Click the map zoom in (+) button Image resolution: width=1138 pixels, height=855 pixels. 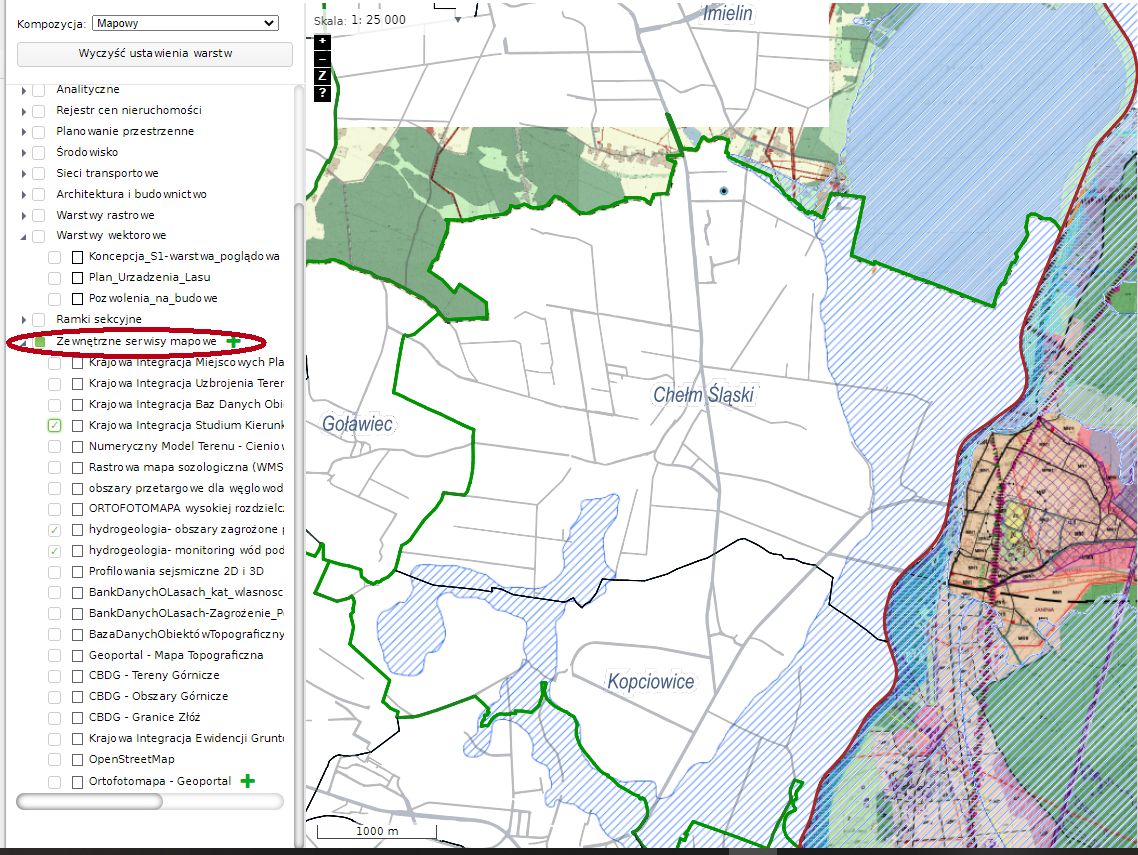coord(322,42)
